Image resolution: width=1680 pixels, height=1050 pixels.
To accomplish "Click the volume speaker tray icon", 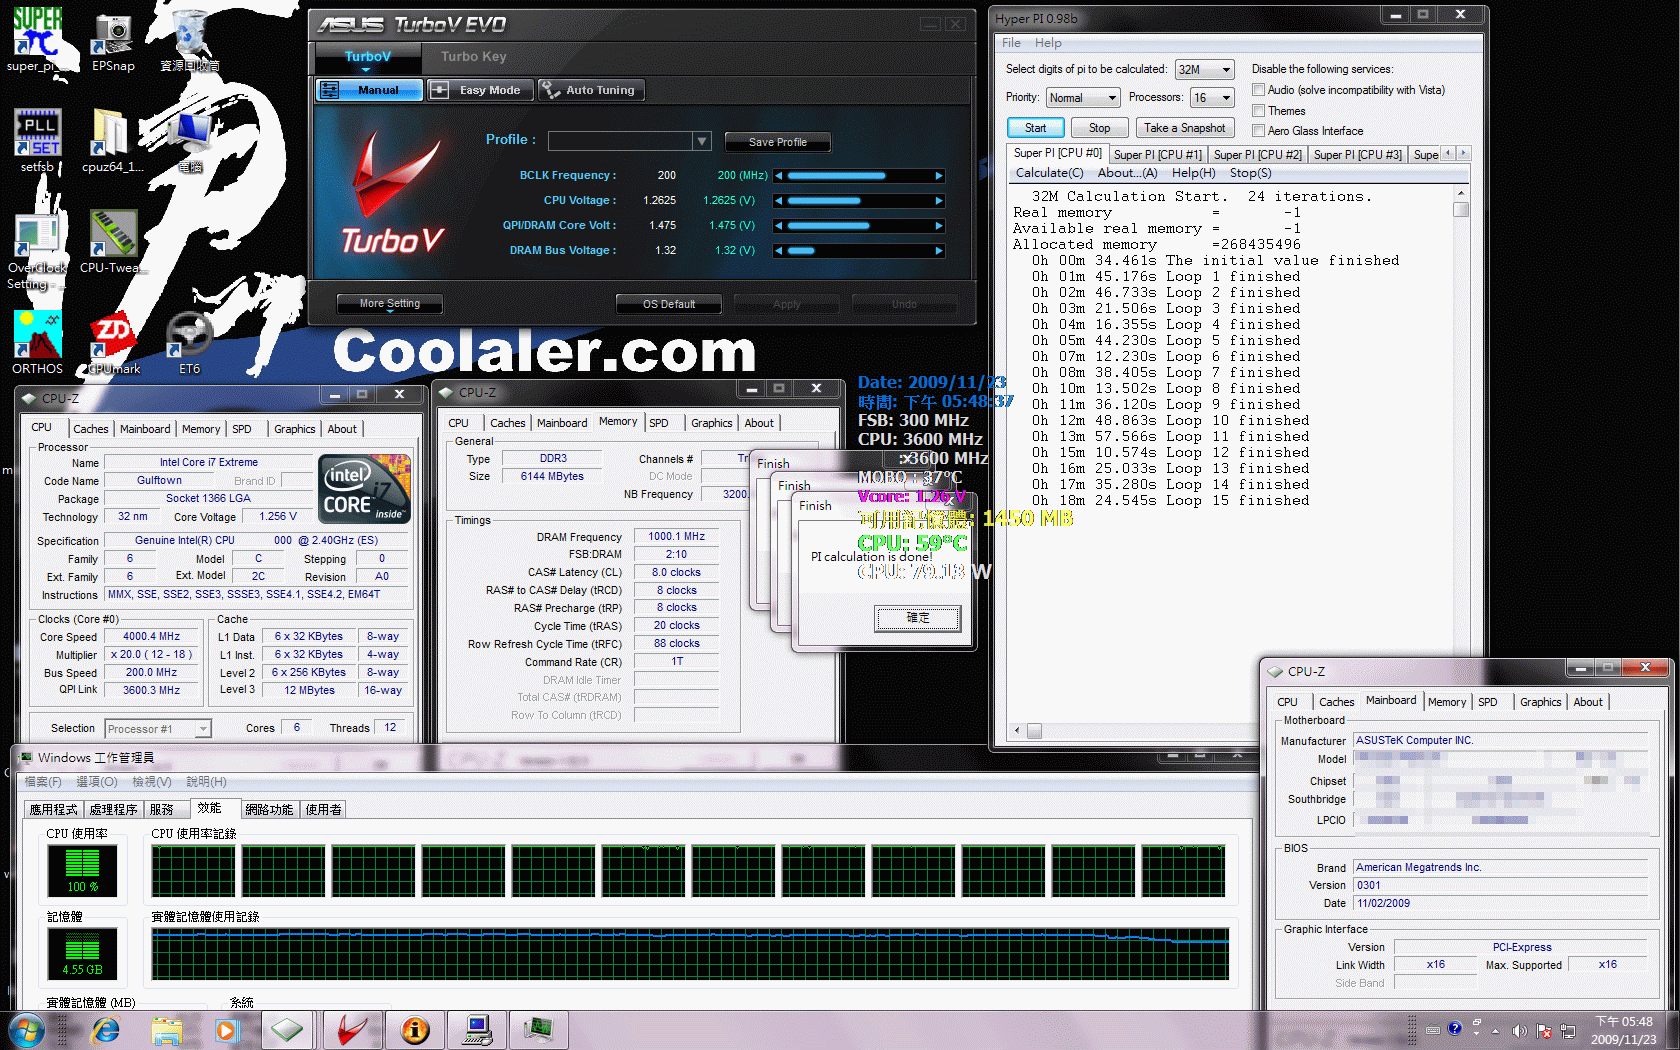I will 1520,1031.
